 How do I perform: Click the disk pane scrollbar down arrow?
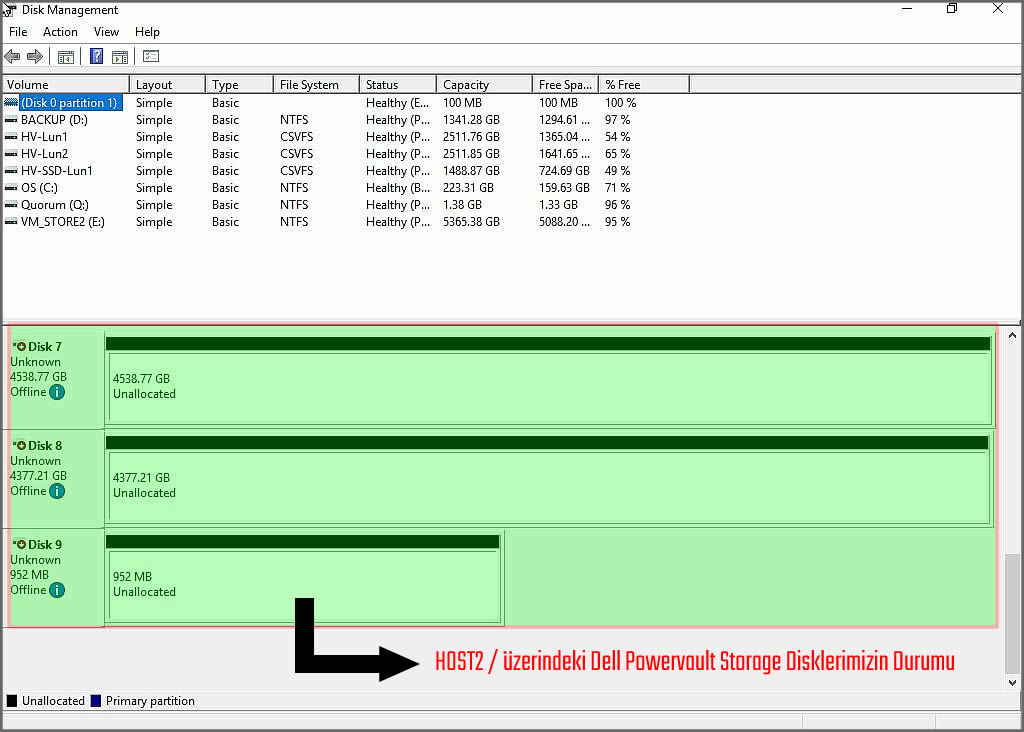coord(1012,683)
